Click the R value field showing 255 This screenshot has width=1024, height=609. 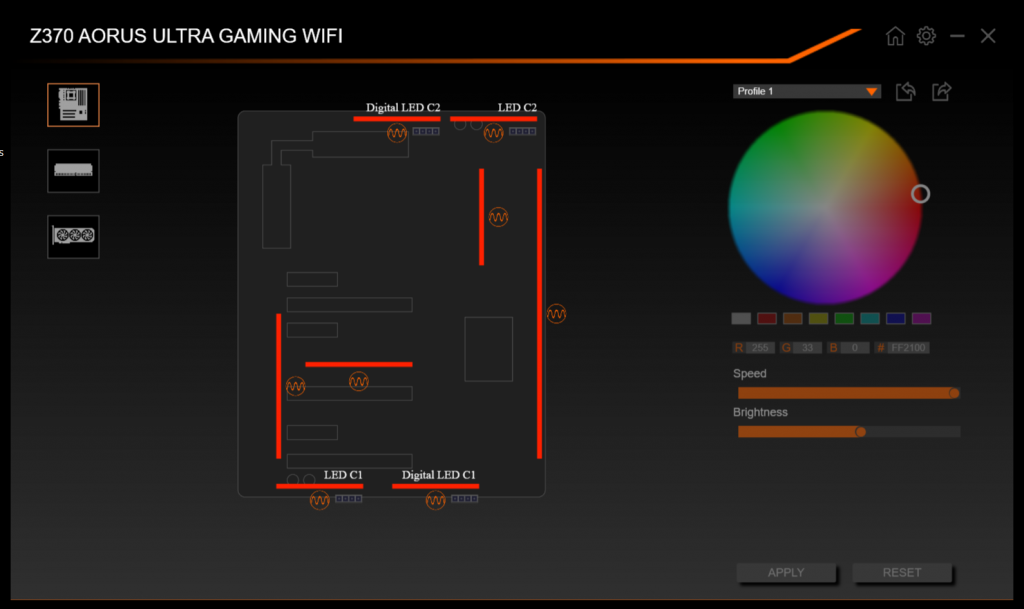760,348
